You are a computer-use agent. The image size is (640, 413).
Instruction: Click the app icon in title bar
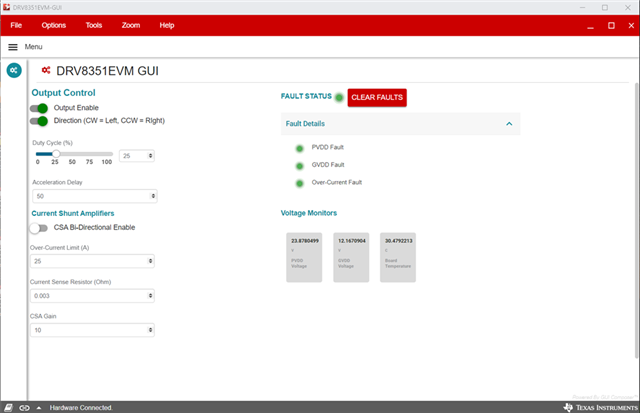pyautogui.click(x=6, y=7)
